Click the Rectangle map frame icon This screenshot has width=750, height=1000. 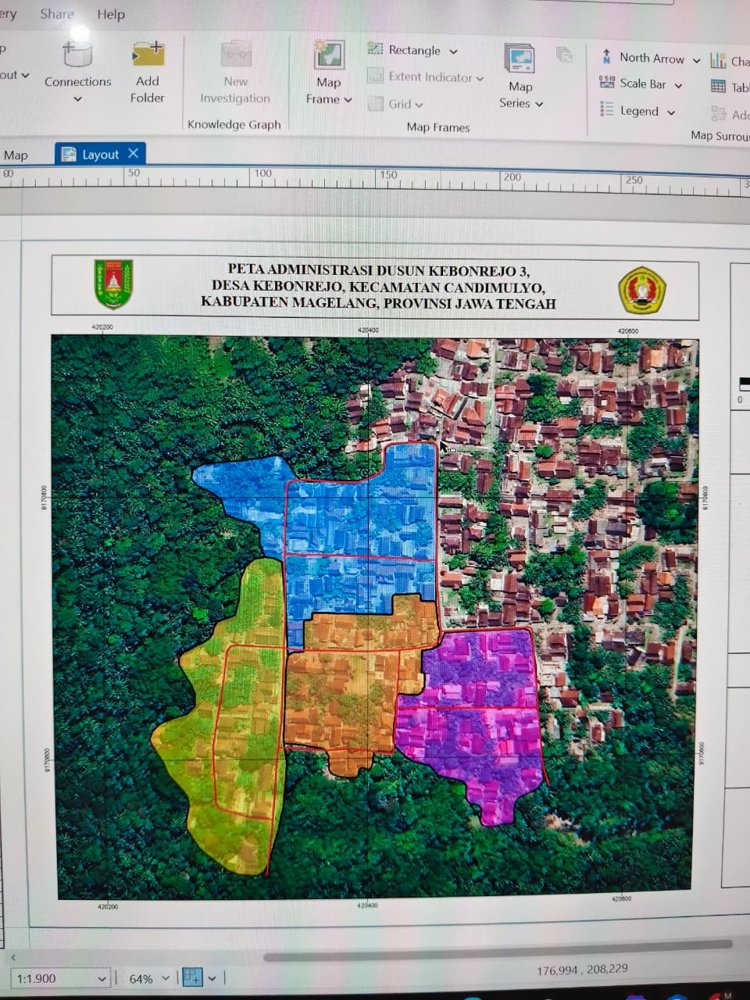click(375, 48)
